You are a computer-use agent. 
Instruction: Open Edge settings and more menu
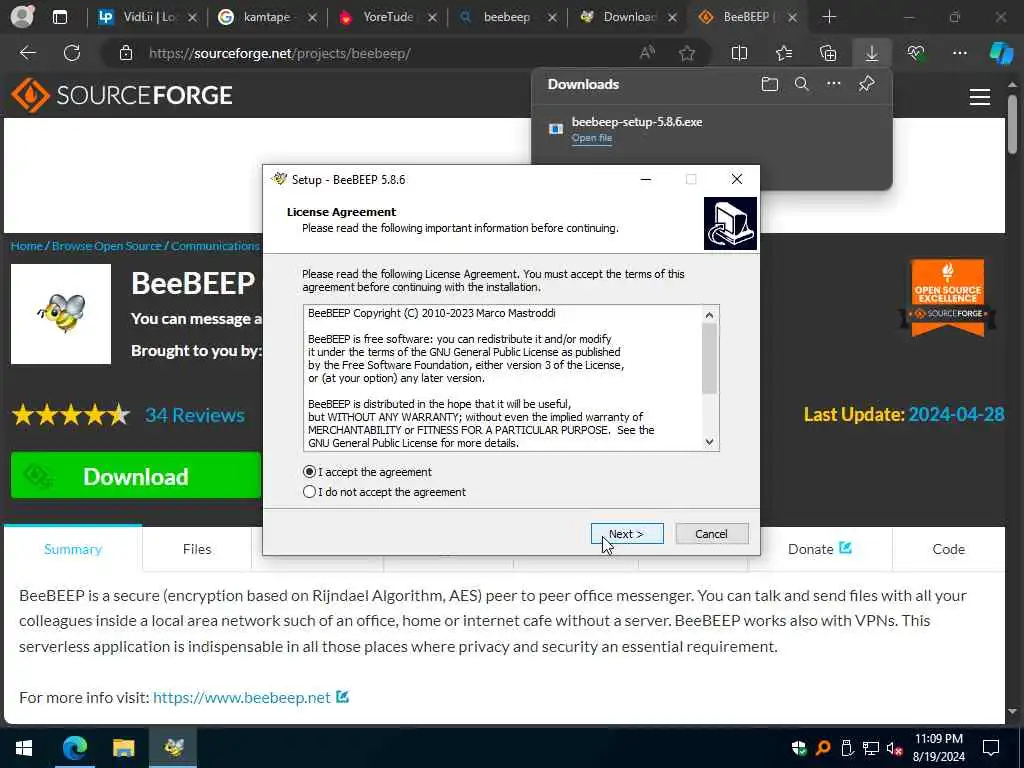959,54
